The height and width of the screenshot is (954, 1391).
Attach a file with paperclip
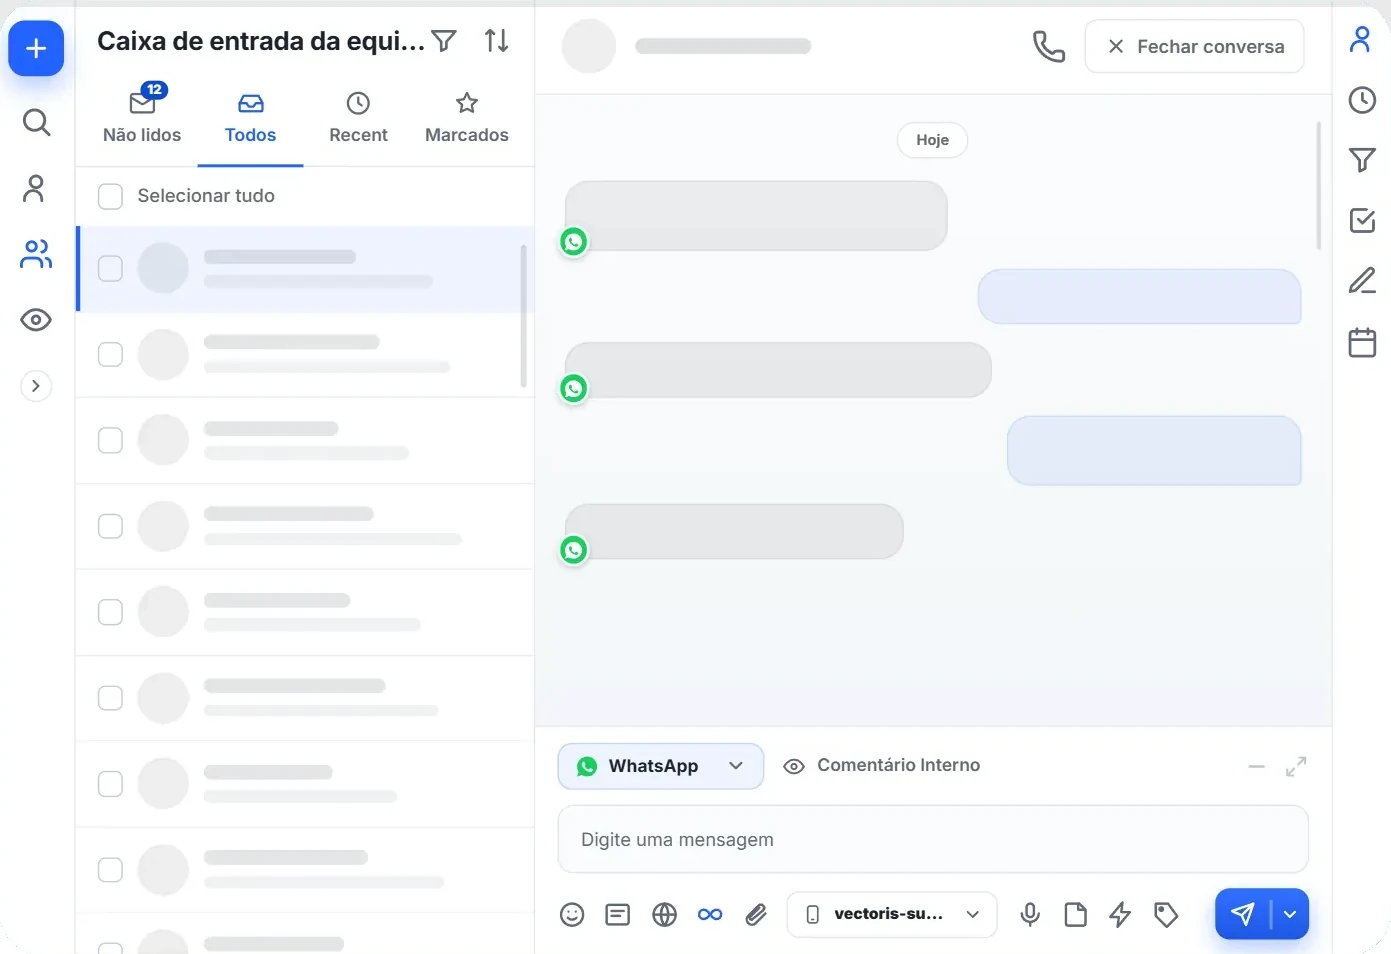756,914
